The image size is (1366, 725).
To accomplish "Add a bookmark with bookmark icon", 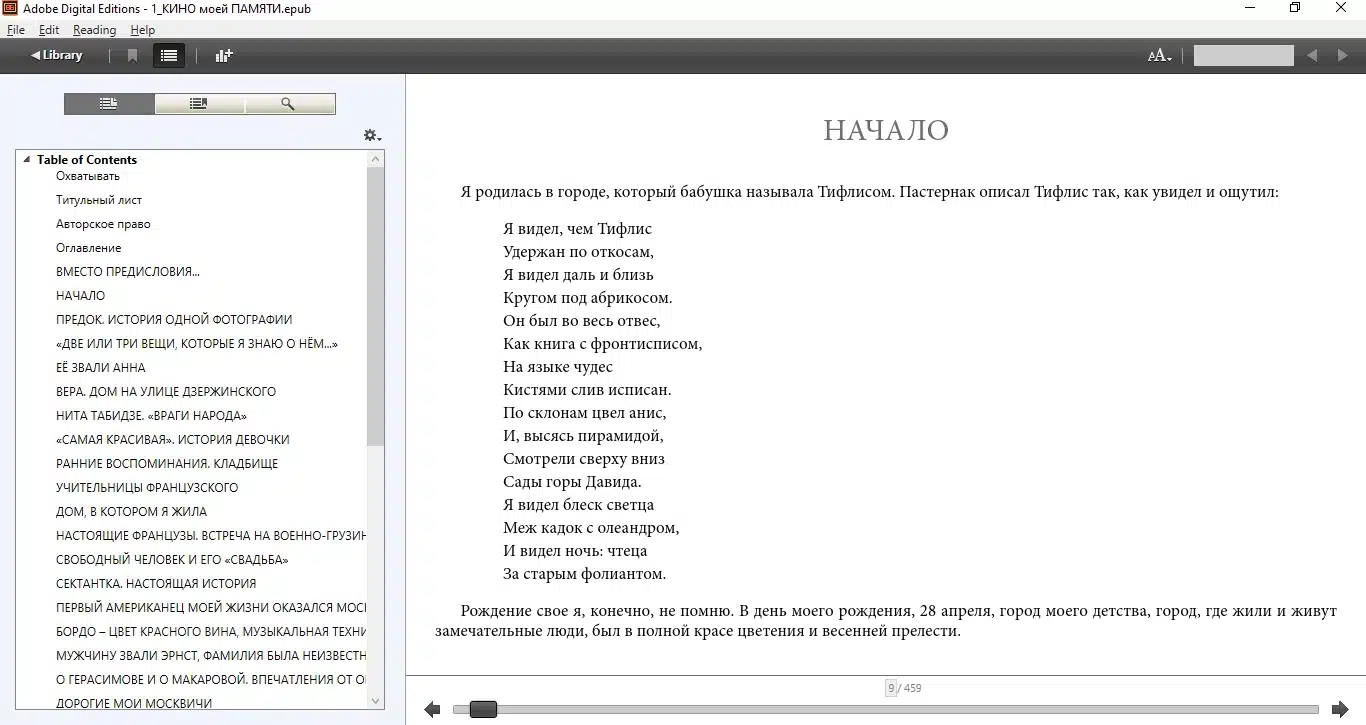I will coord(132,56).
